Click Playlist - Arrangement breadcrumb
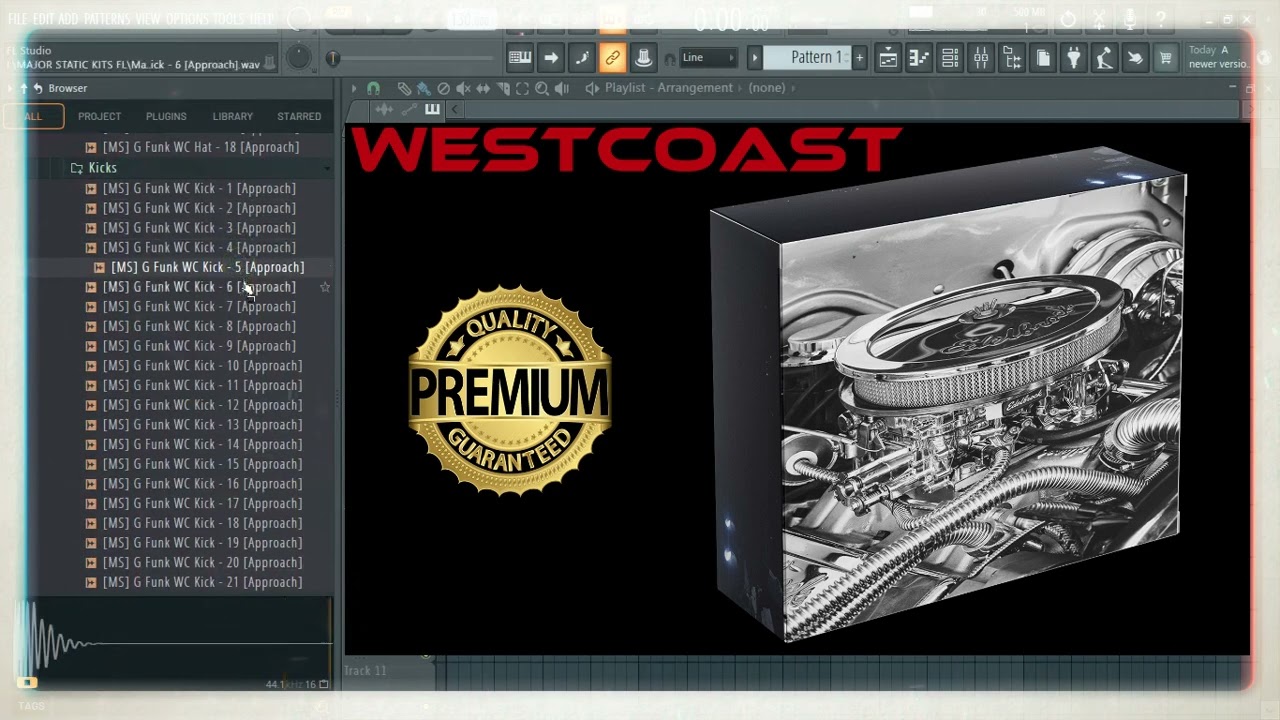The image size is (1280, 720). [669, 88]
